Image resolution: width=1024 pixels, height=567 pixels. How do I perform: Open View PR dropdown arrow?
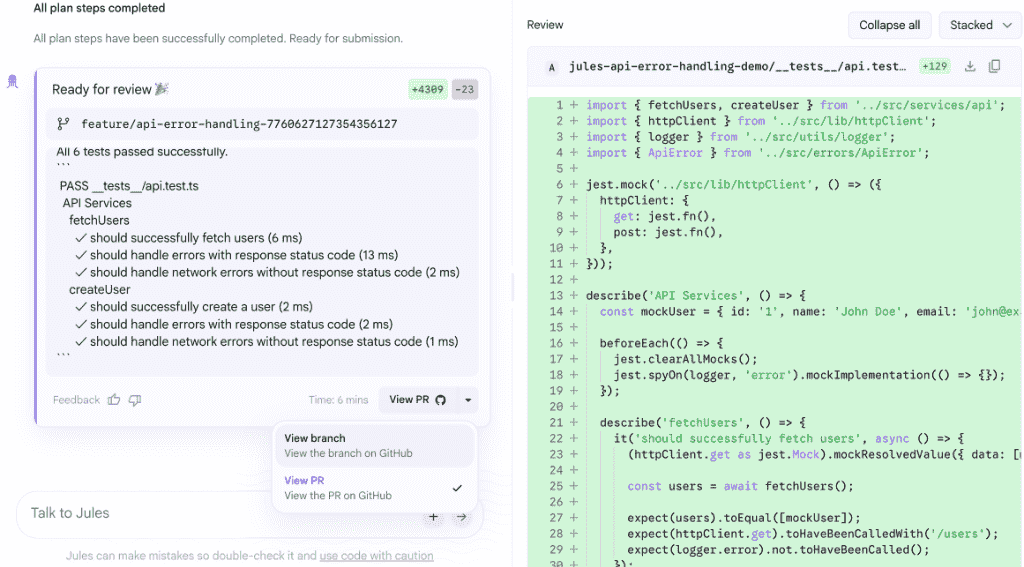468,400
